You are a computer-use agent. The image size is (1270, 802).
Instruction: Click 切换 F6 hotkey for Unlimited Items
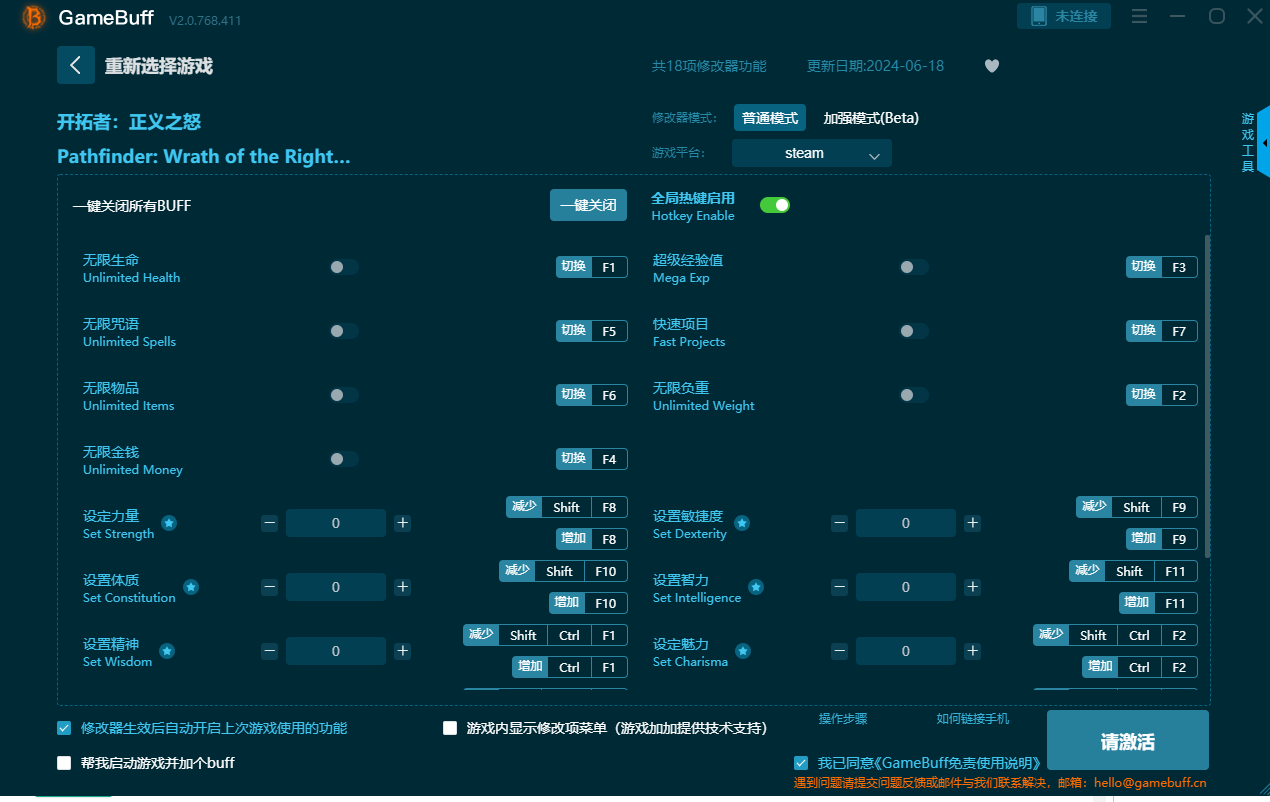(592, 395)
